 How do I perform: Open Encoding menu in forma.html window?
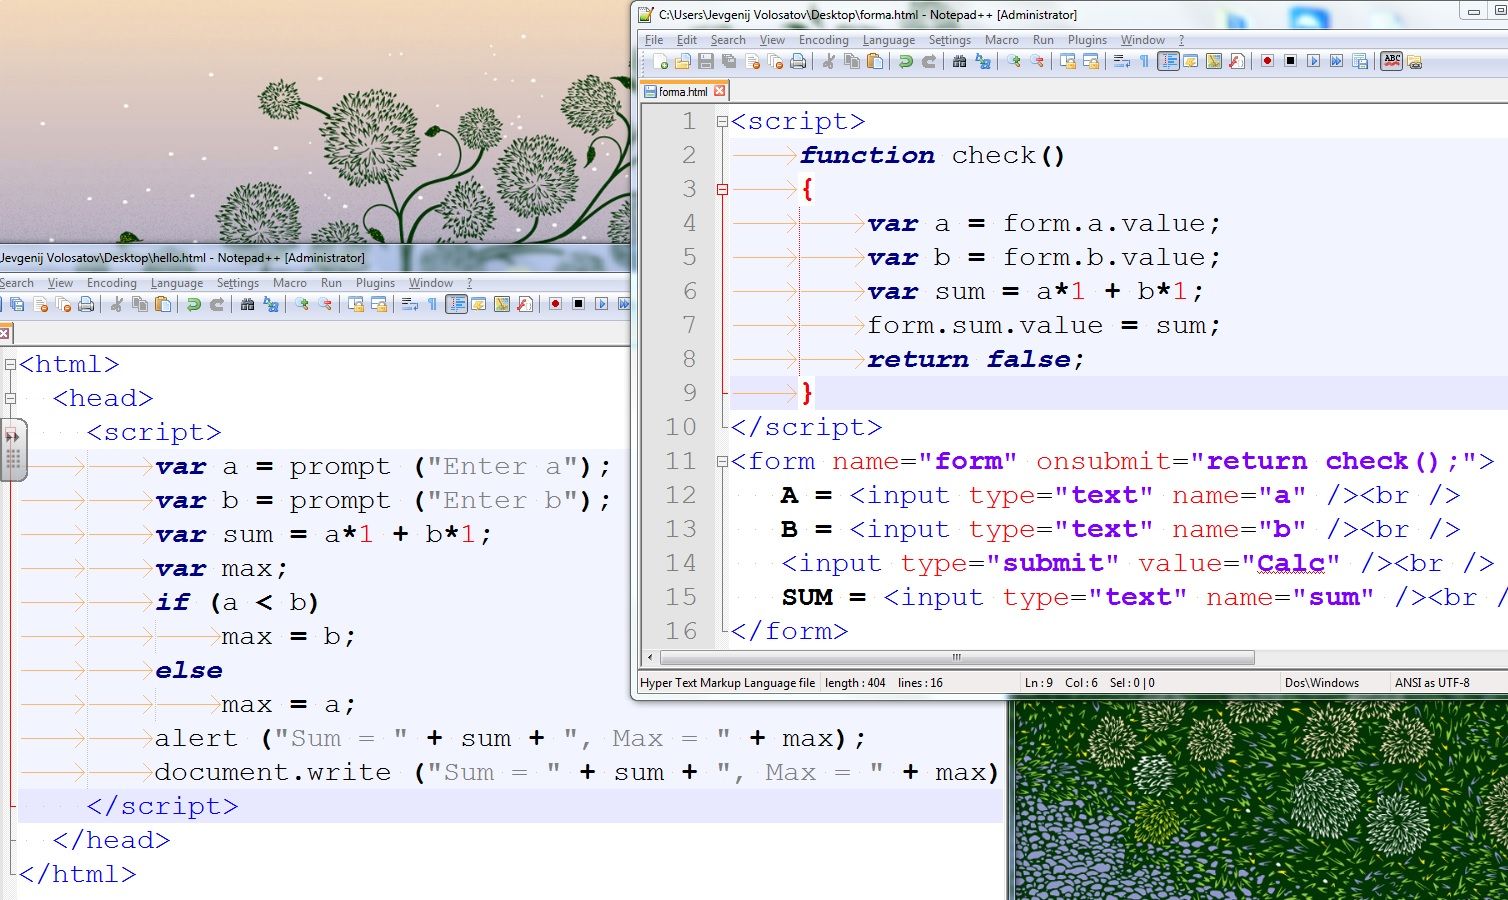(823, 40)
